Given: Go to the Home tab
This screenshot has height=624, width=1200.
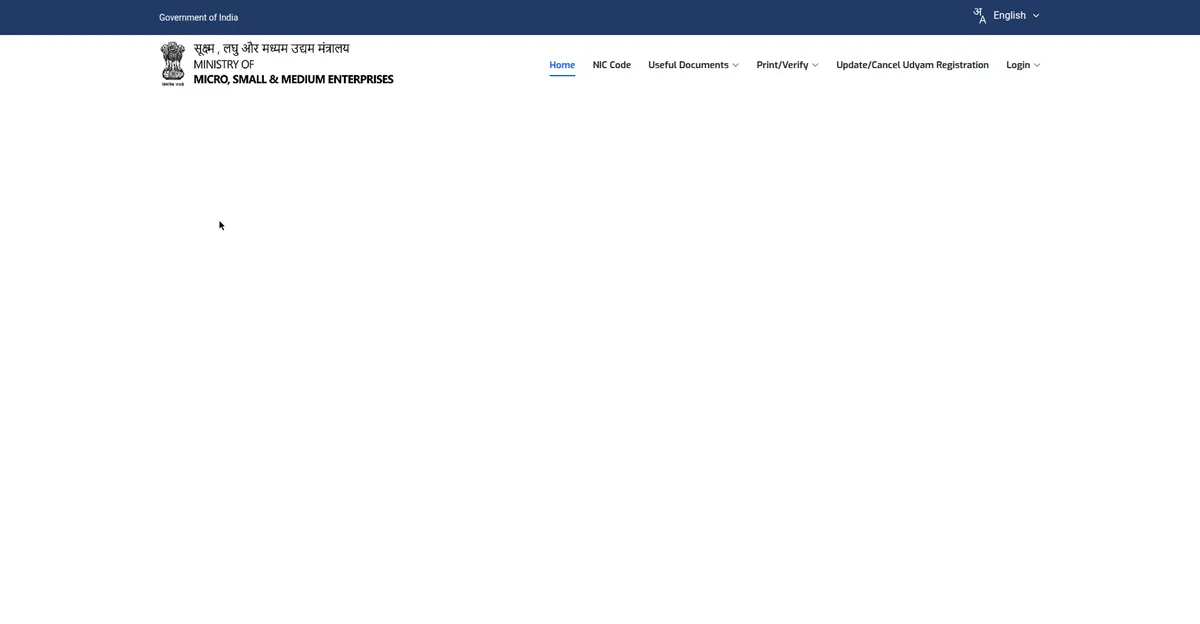Looking at the screenshot, I should tap(562, 65).
